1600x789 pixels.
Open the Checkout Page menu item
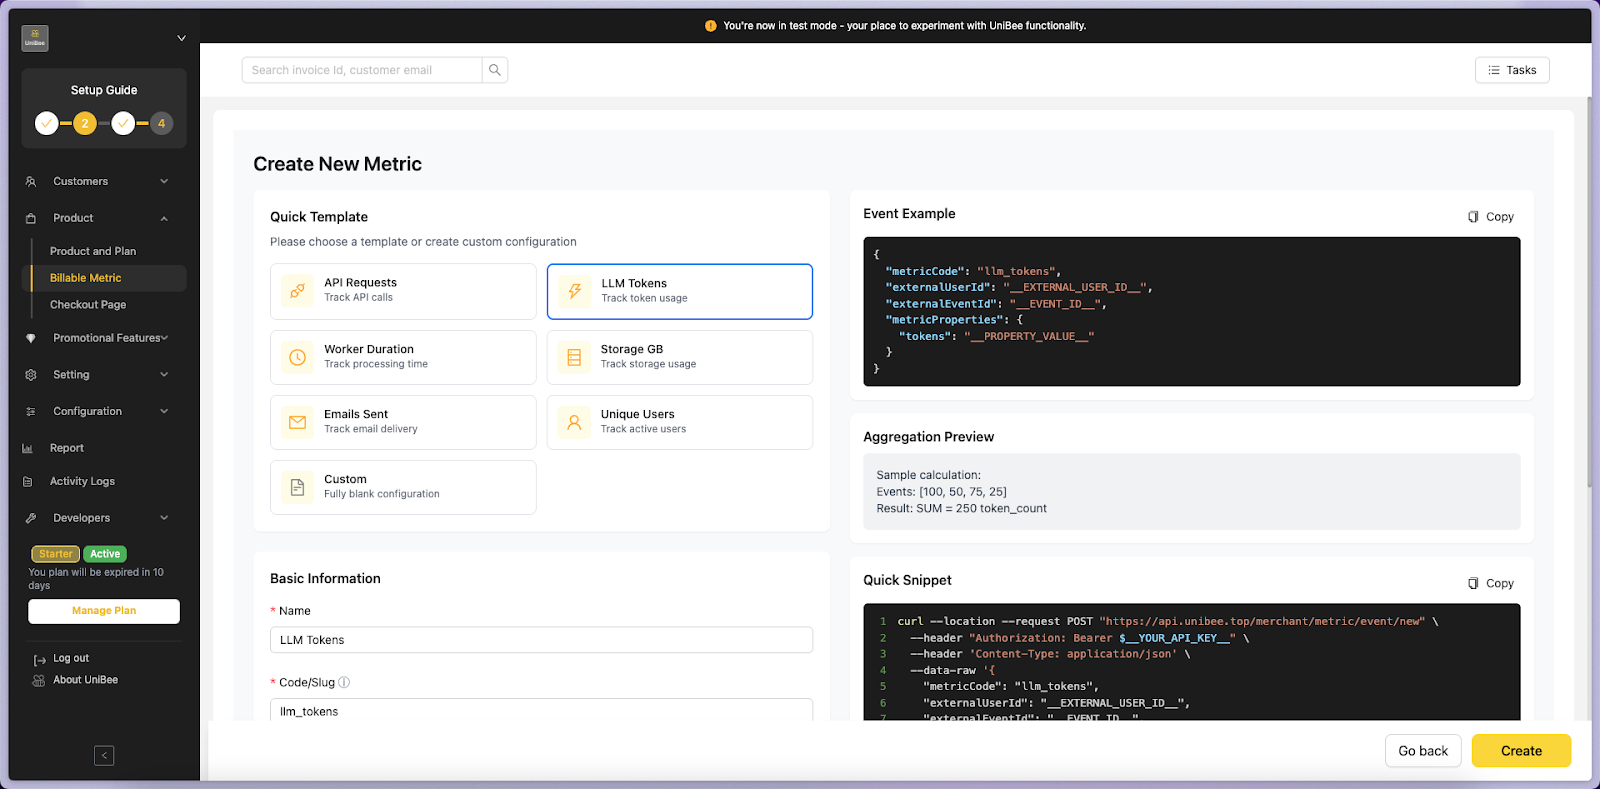pyautogui.click(x=88, y=305)
